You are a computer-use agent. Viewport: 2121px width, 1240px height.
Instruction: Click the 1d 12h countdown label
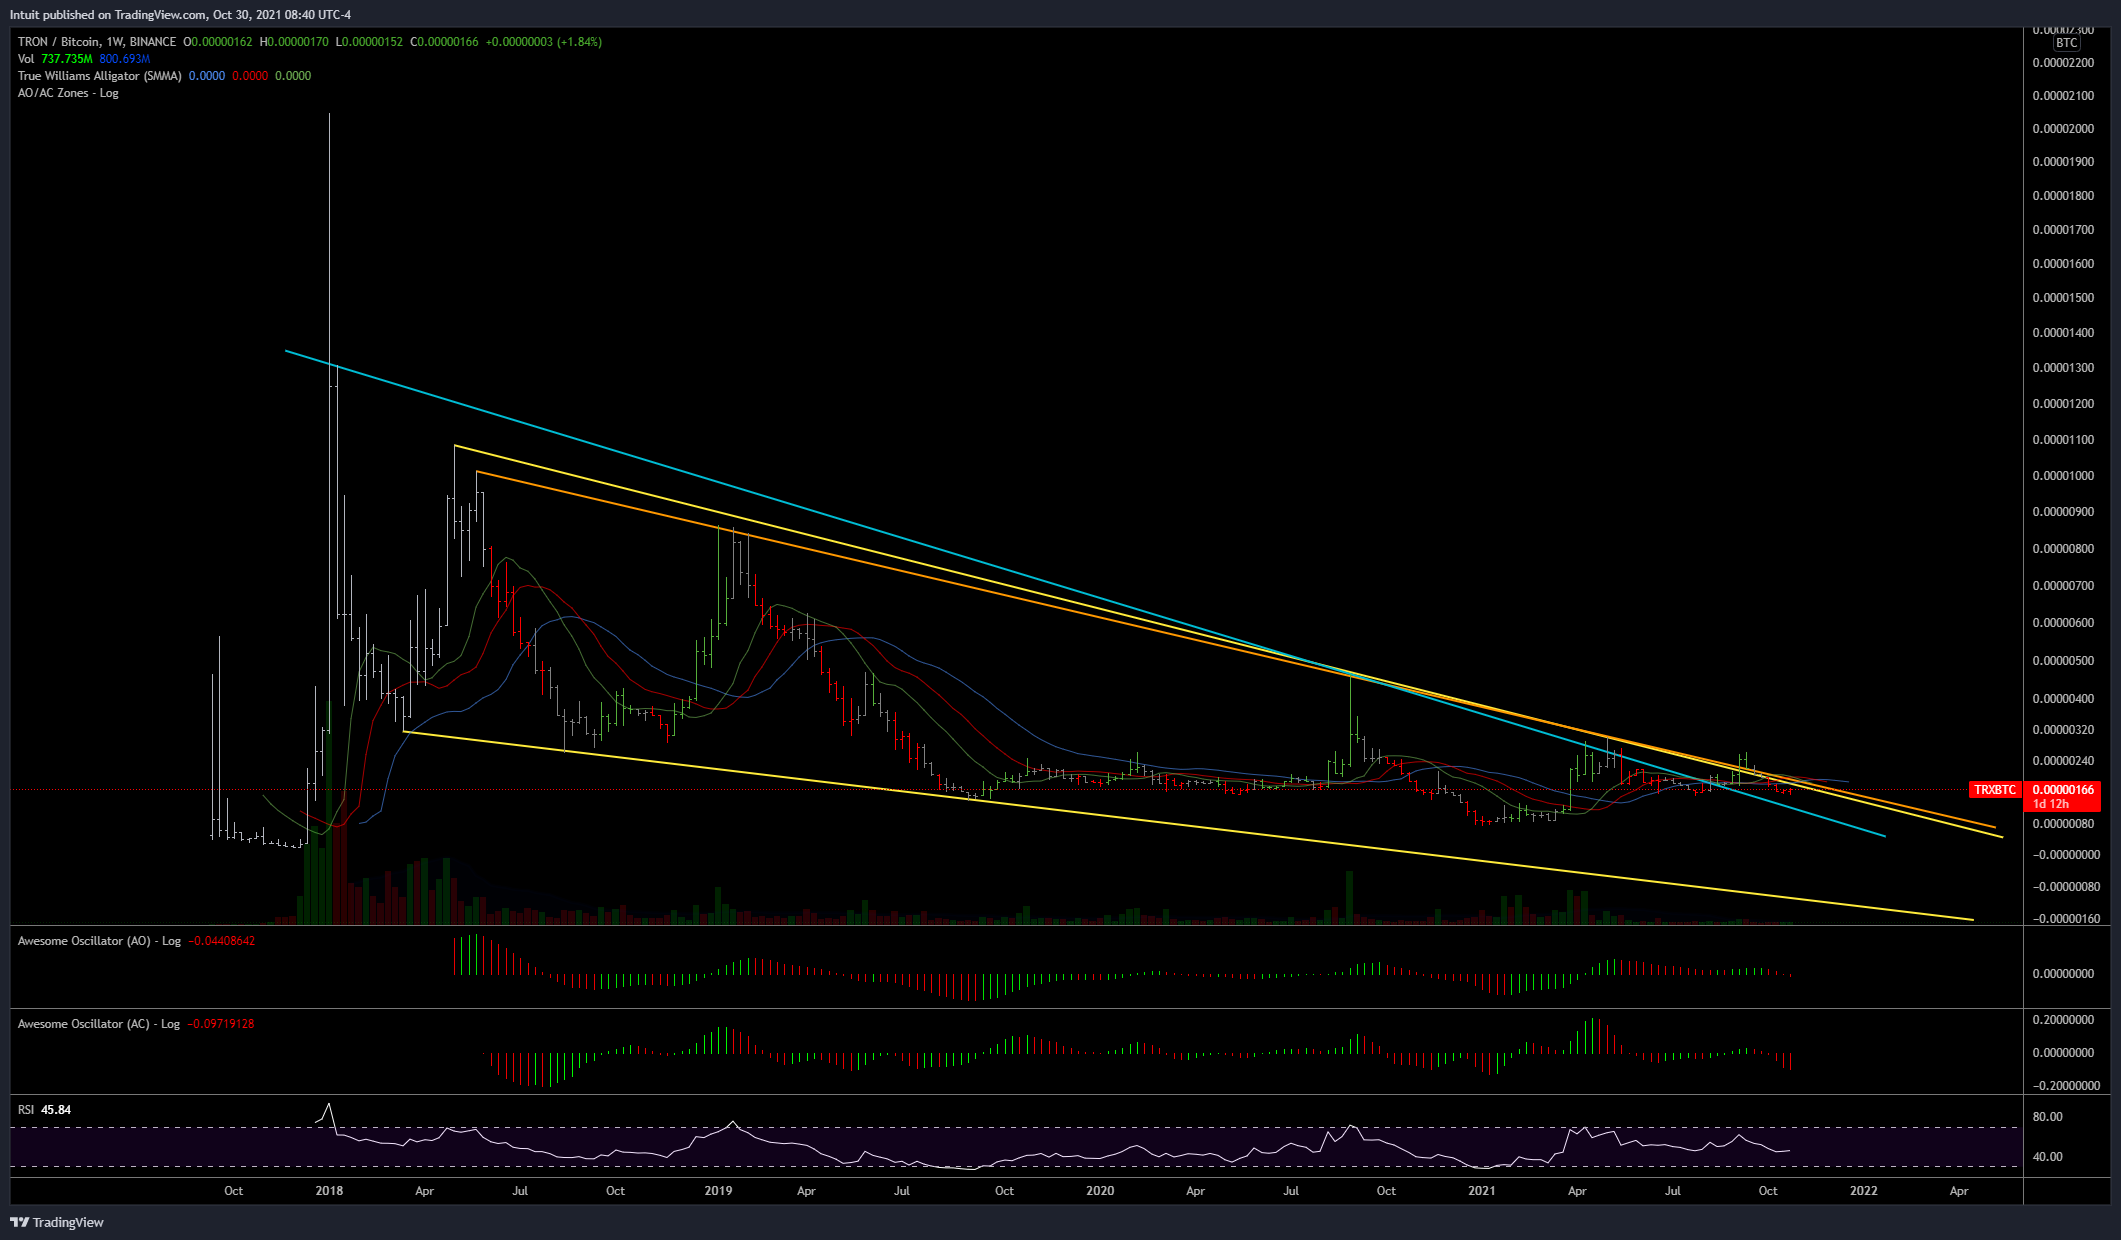[x=2051, y=804]
